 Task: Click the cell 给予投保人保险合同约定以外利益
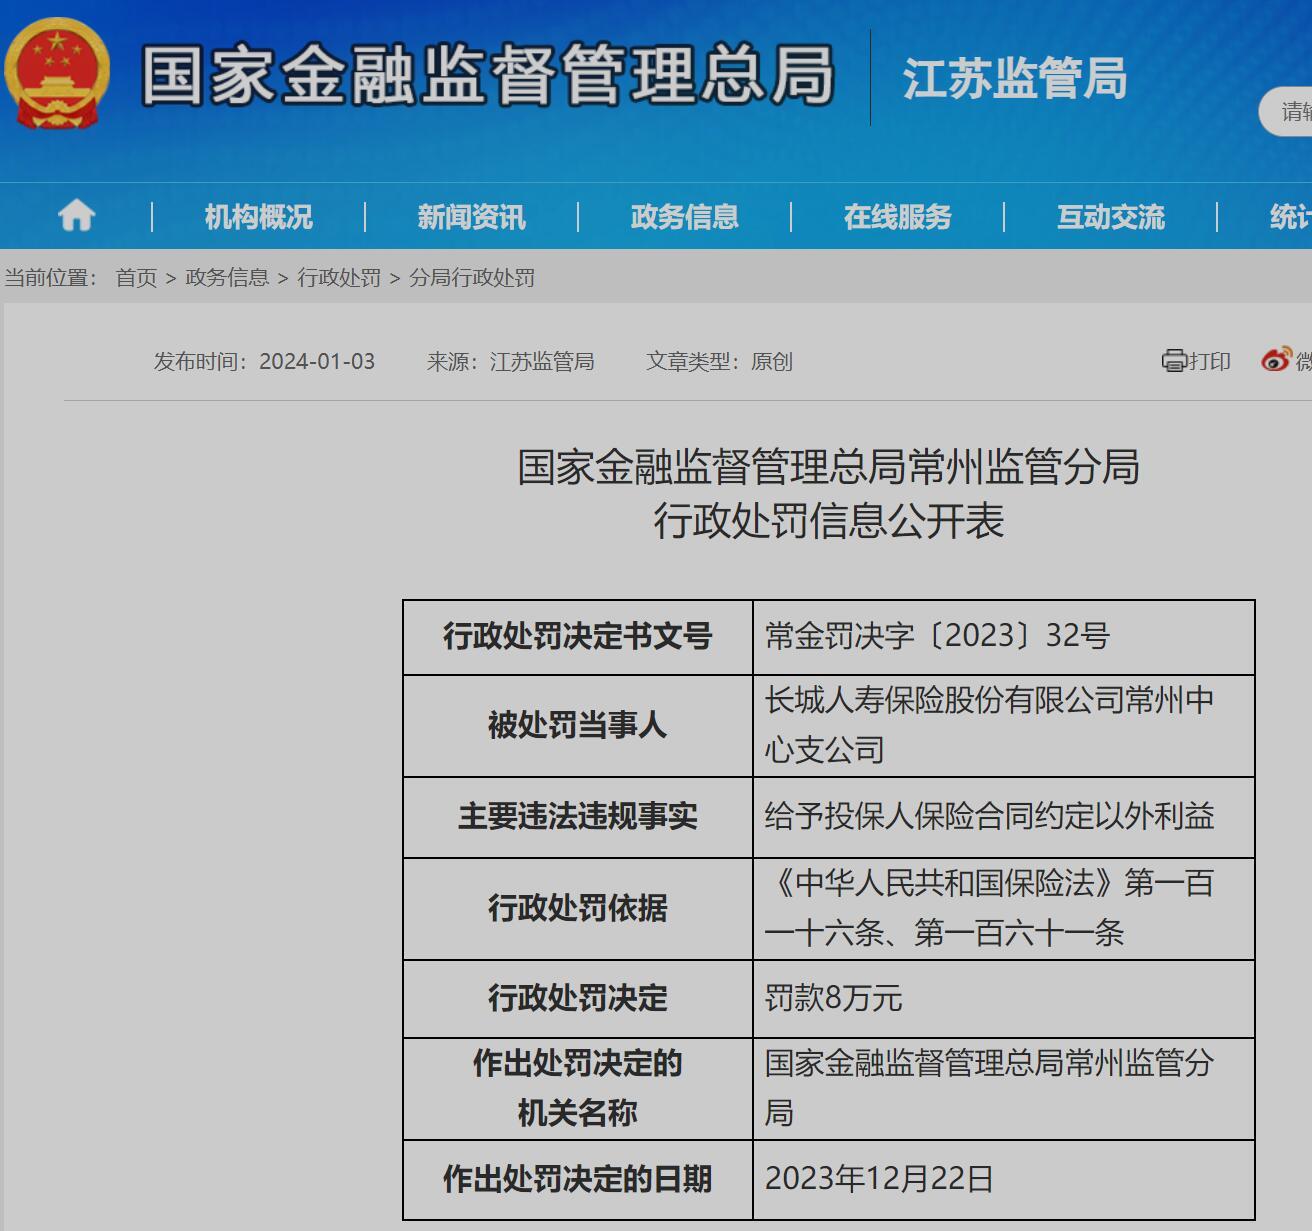click(1004, 817)
